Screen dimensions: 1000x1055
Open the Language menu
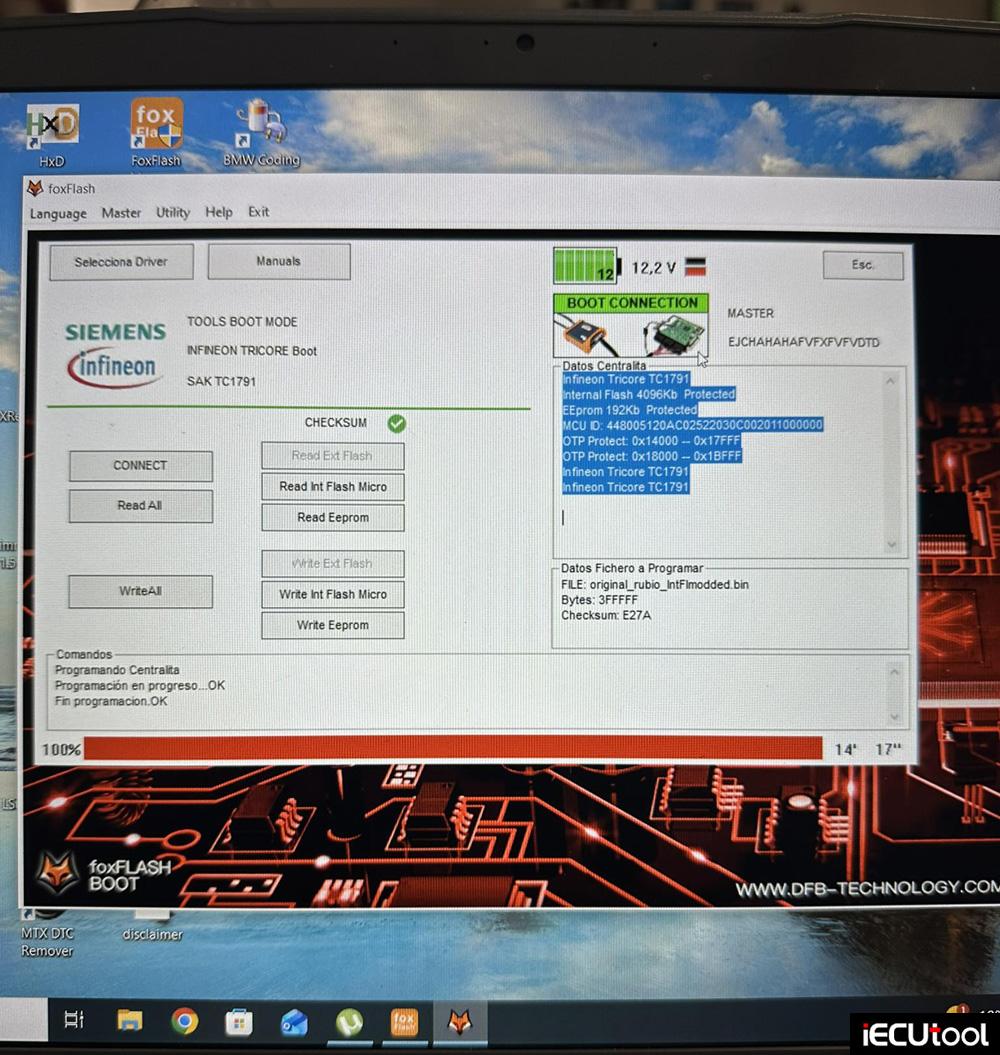(x=58, y=213)
